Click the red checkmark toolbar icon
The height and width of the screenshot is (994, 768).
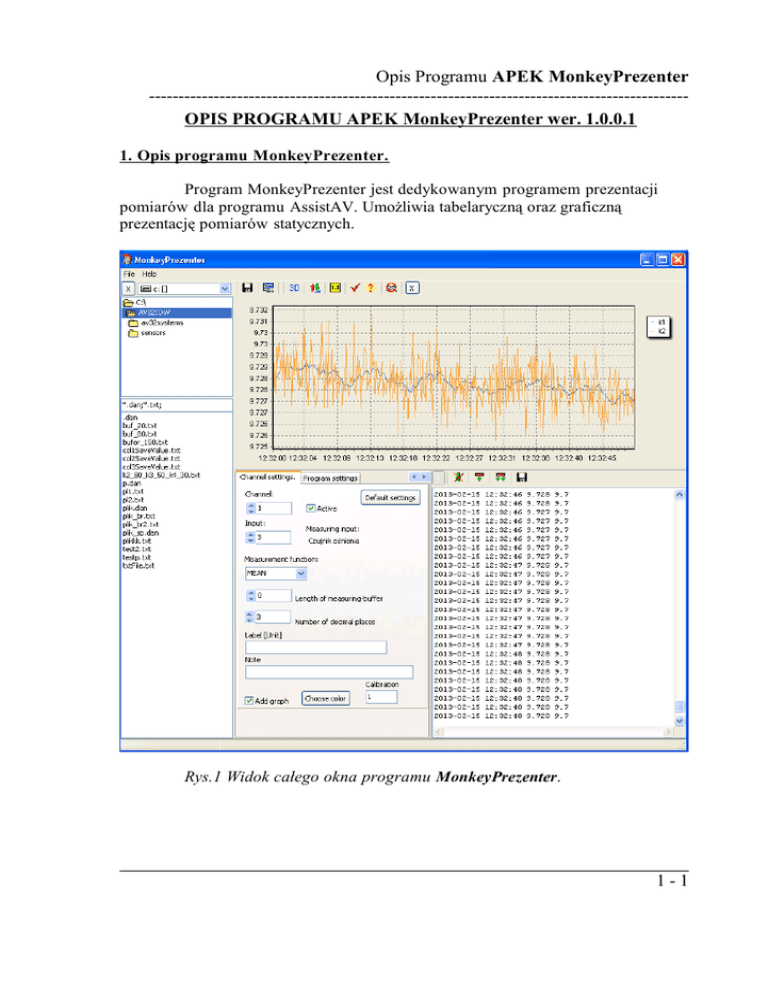tap(353, 288)
